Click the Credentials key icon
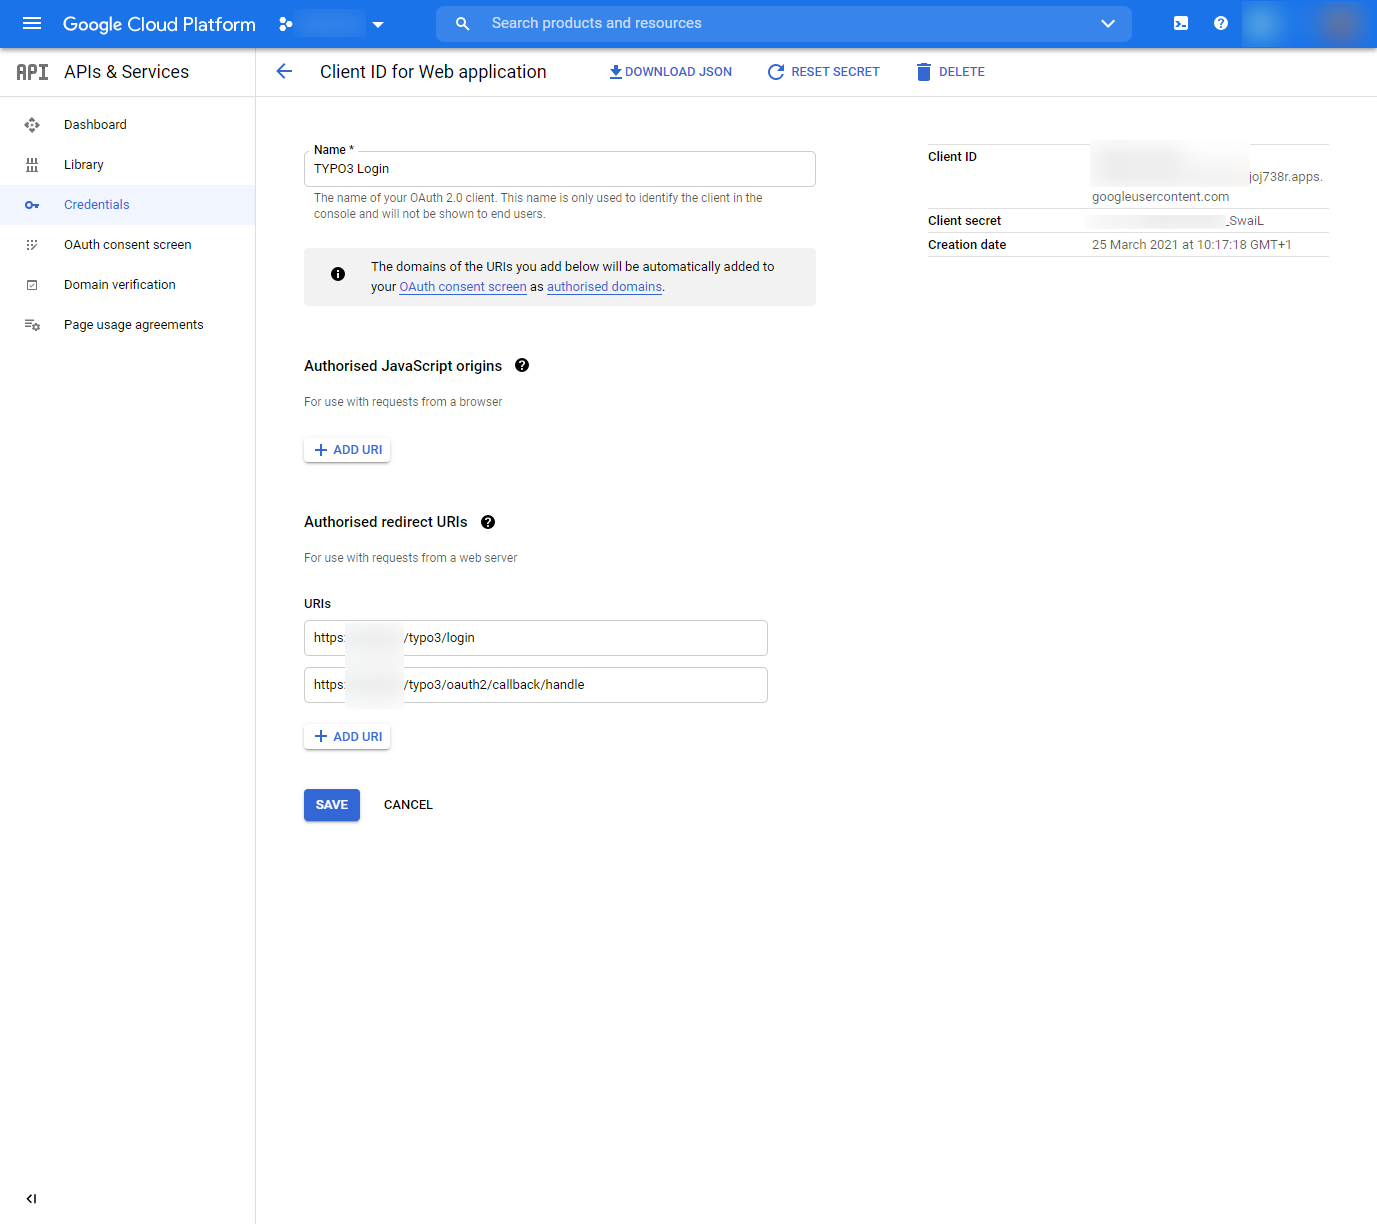 point(32,205)
